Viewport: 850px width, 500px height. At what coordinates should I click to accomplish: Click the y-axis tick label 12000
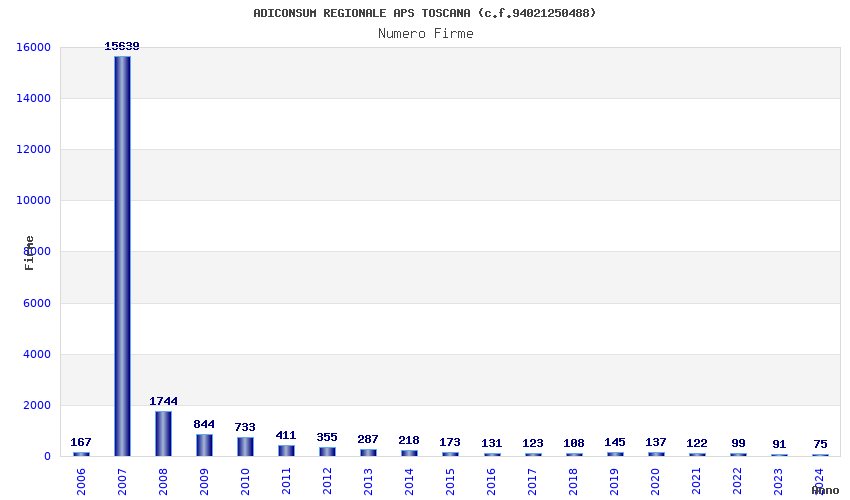pyautogui.click(x=34, y=150)
